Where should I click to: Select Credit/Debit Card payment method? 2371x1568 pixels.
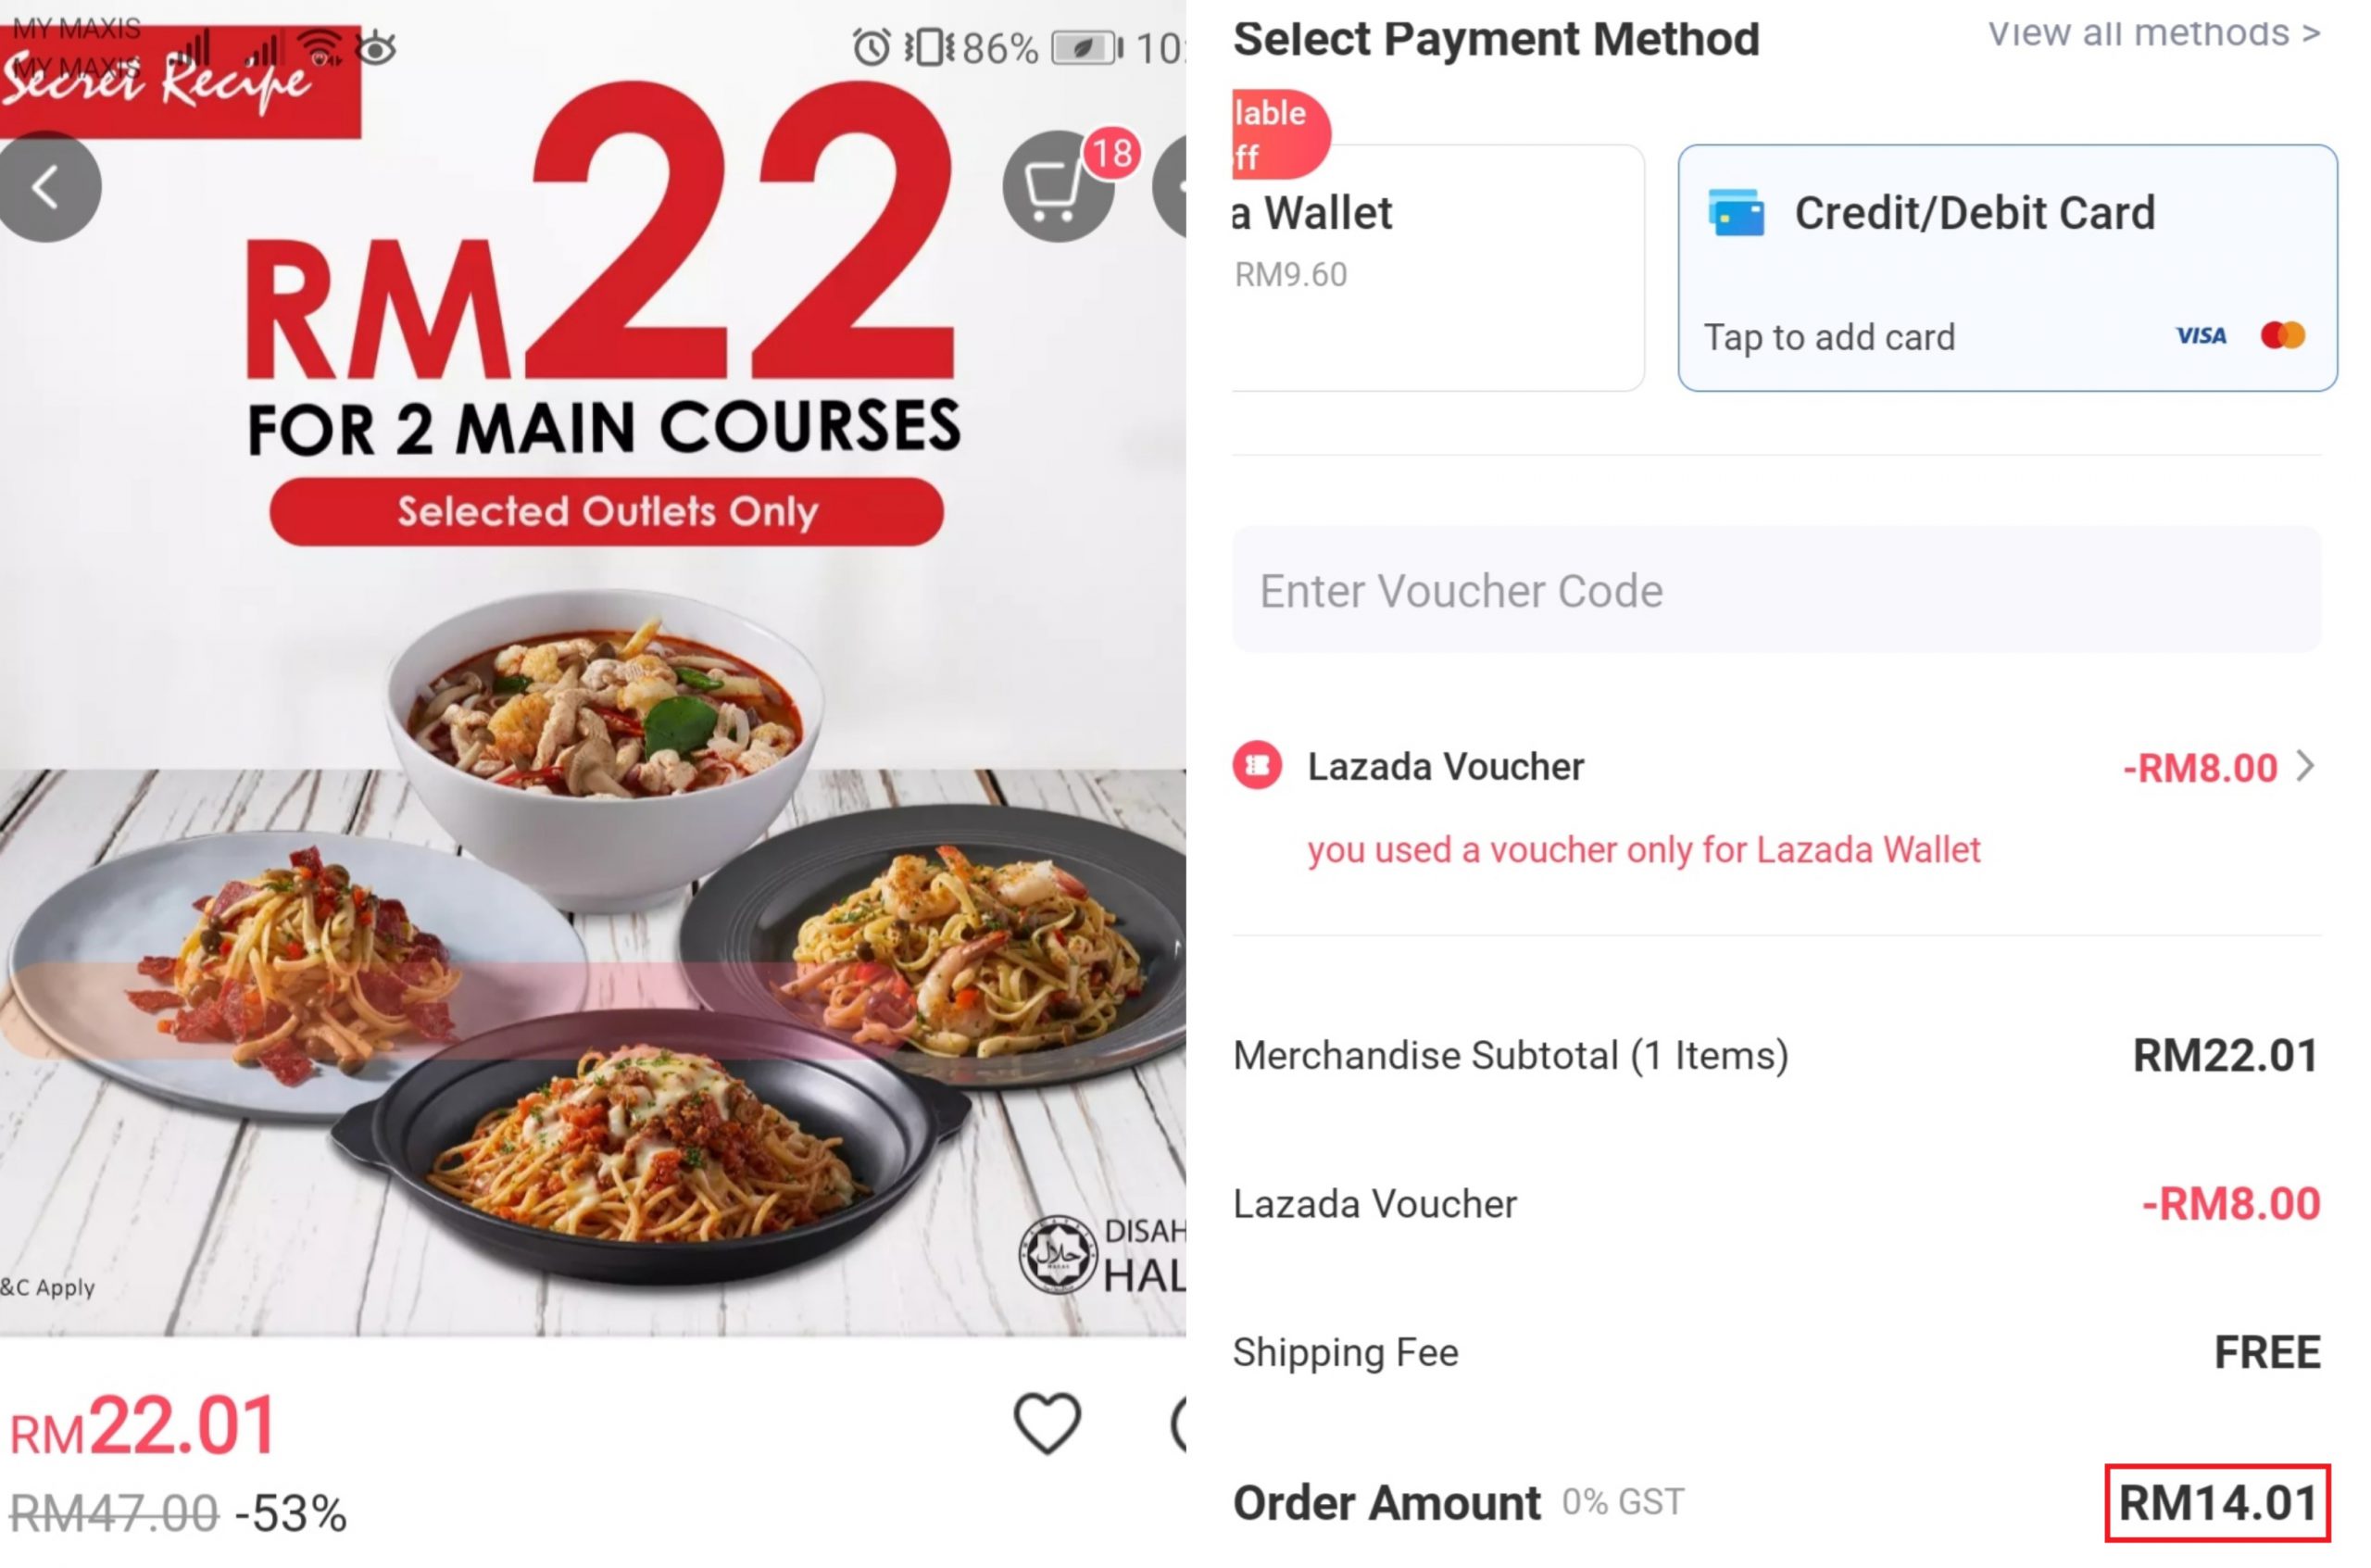[2007, 268]
